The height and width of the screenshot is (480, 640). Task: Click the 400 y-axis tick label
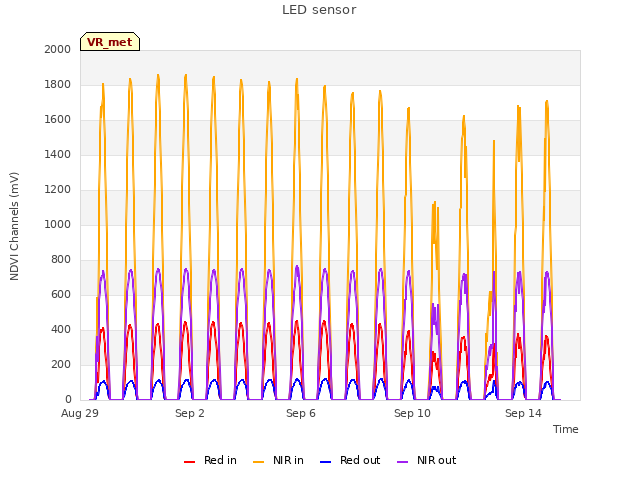coord(61,329)
